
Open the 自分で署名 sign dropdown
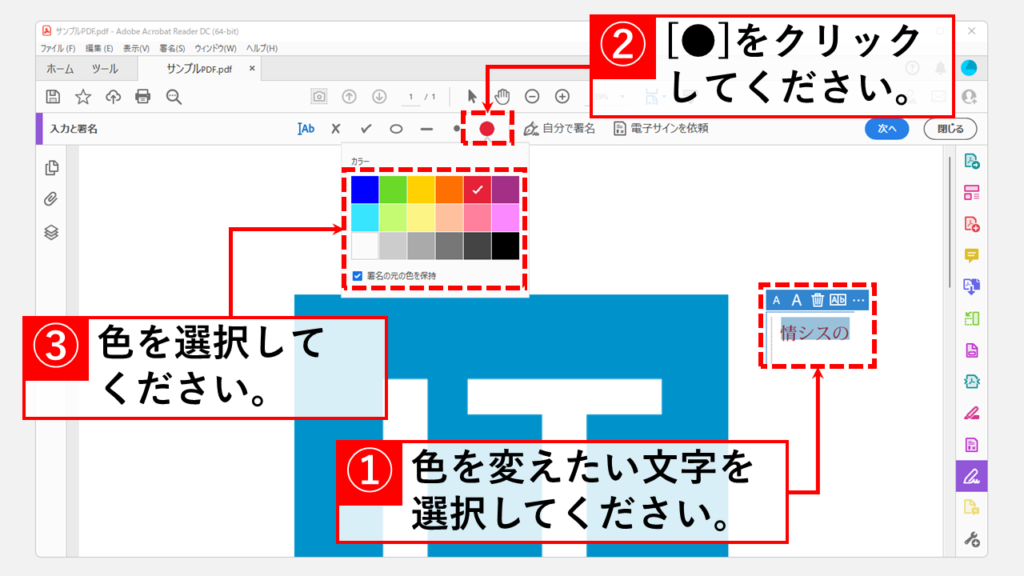pyautogui.click(x=560, y=129)
